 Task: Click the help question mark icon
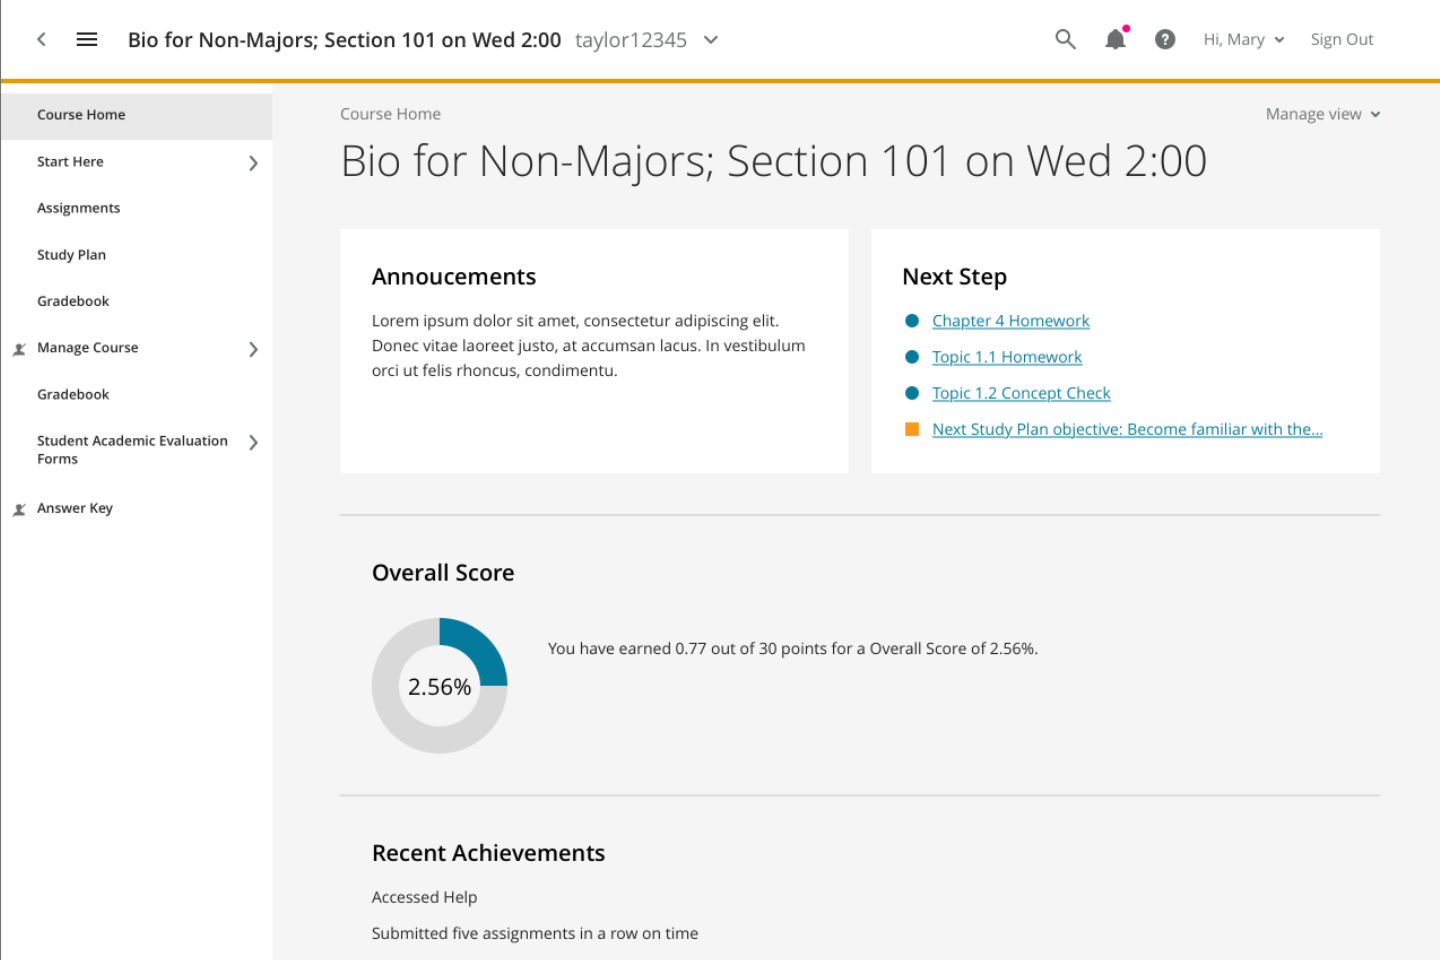coord(1165,39)
